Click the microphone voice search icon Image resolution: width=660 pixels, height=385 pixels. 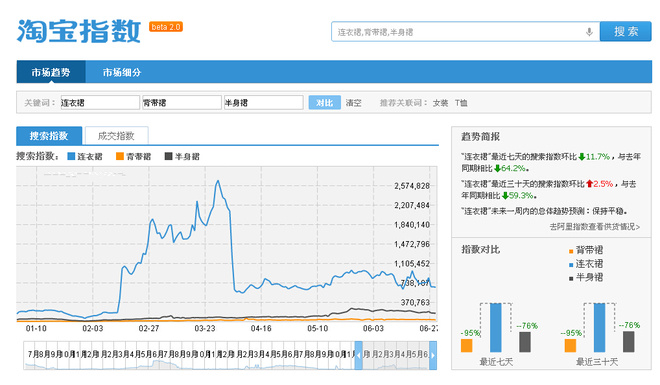[x=589, y=32]
